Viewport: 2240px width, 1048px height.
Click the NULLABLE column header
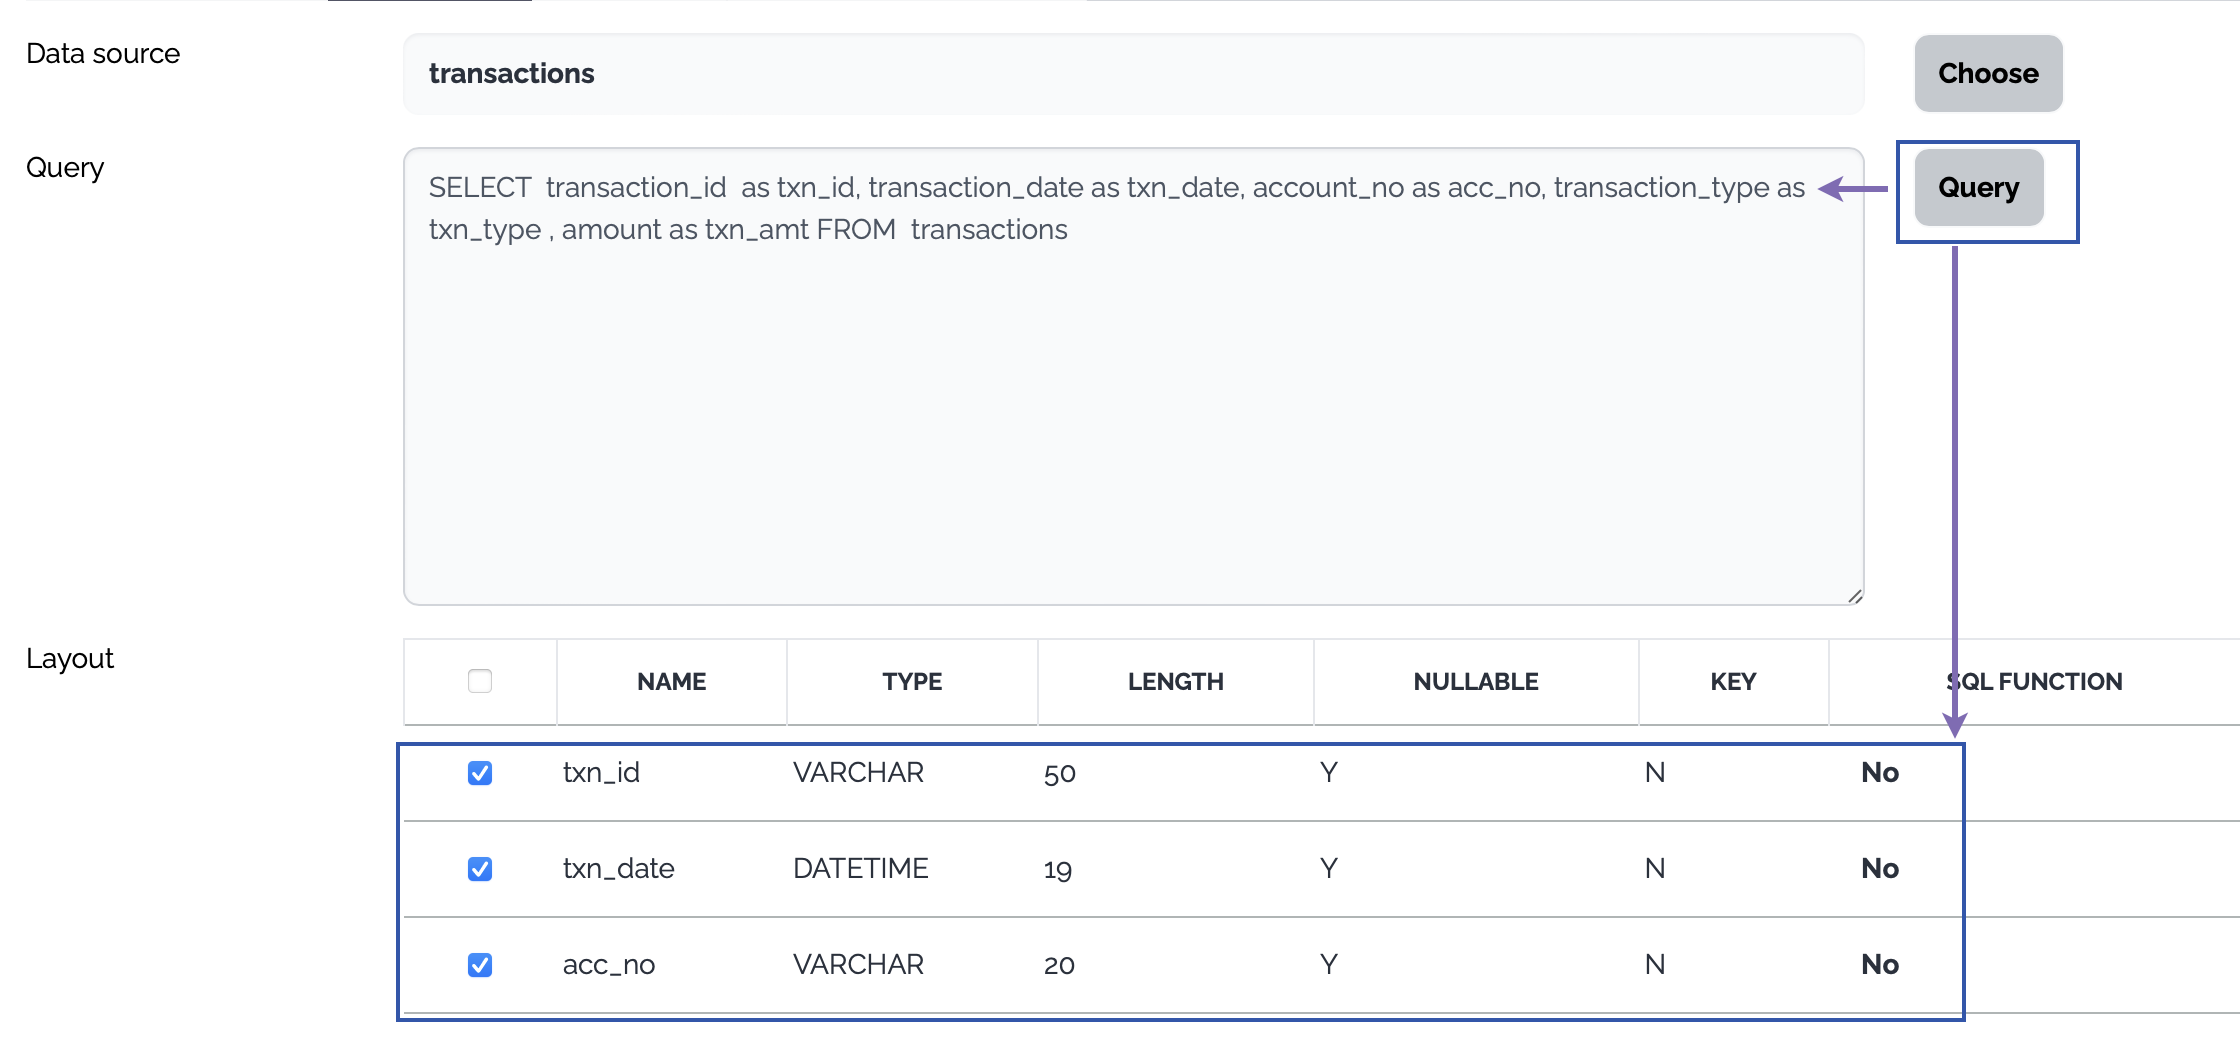(1475, 682)
